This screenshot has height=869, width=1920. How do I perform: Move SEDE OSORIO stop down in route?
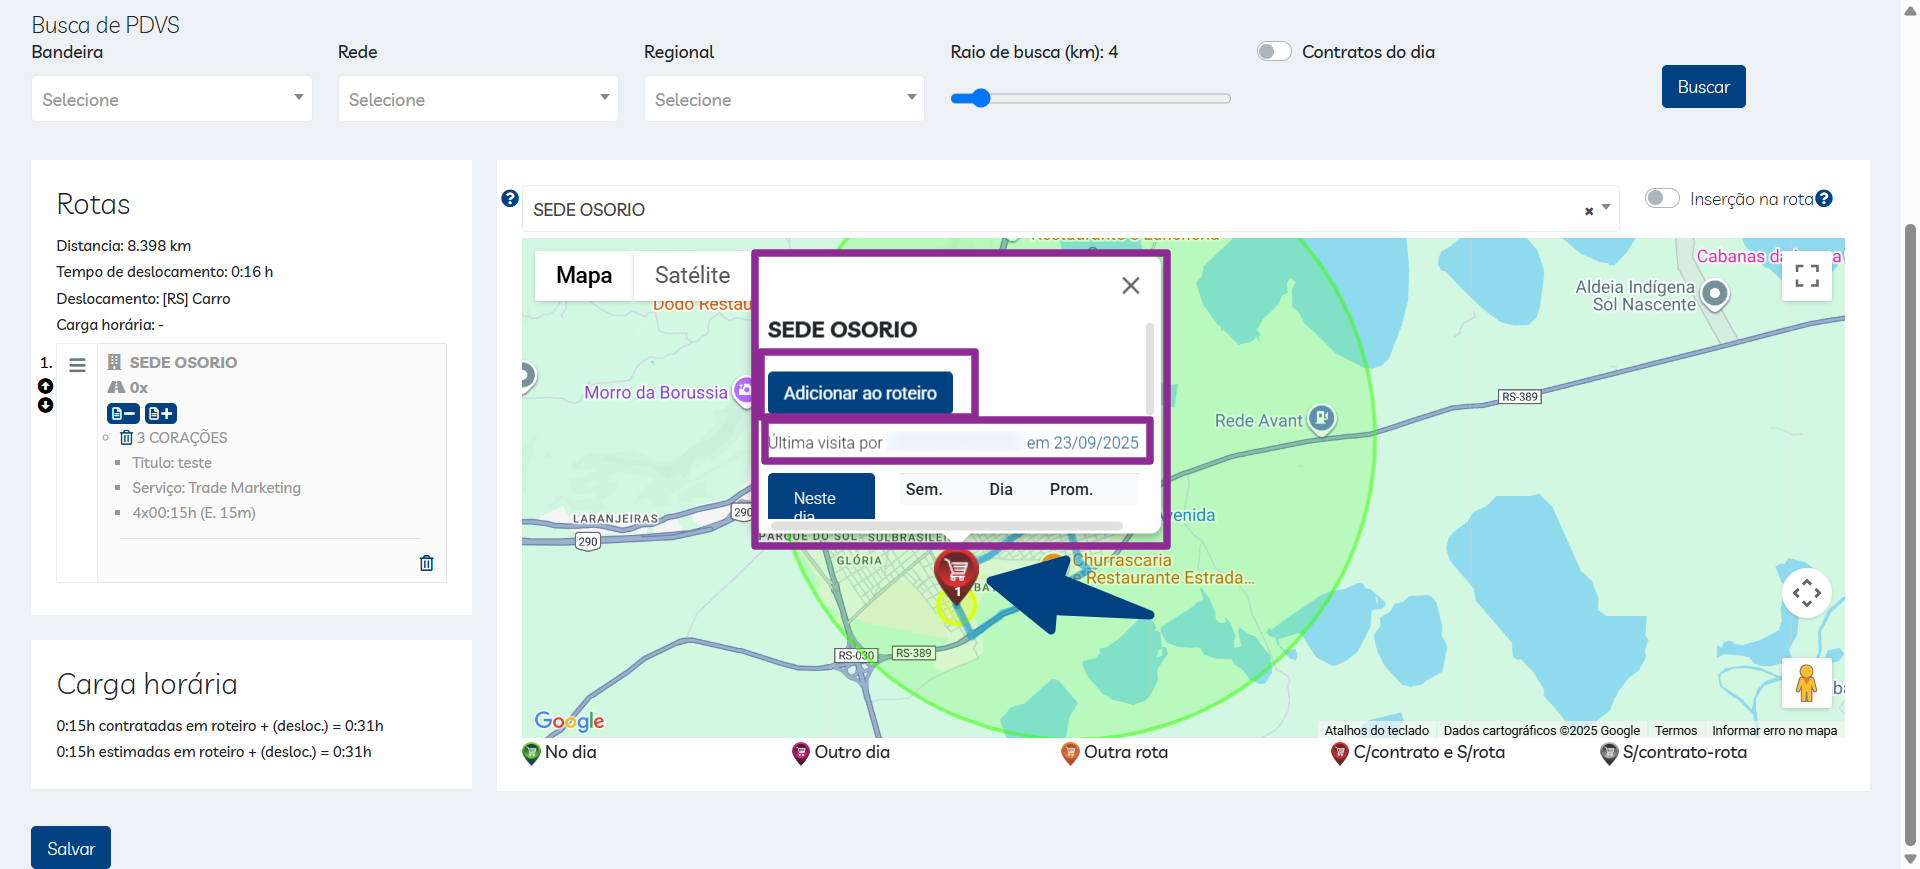pyautogui.click(x=45, y=405)
